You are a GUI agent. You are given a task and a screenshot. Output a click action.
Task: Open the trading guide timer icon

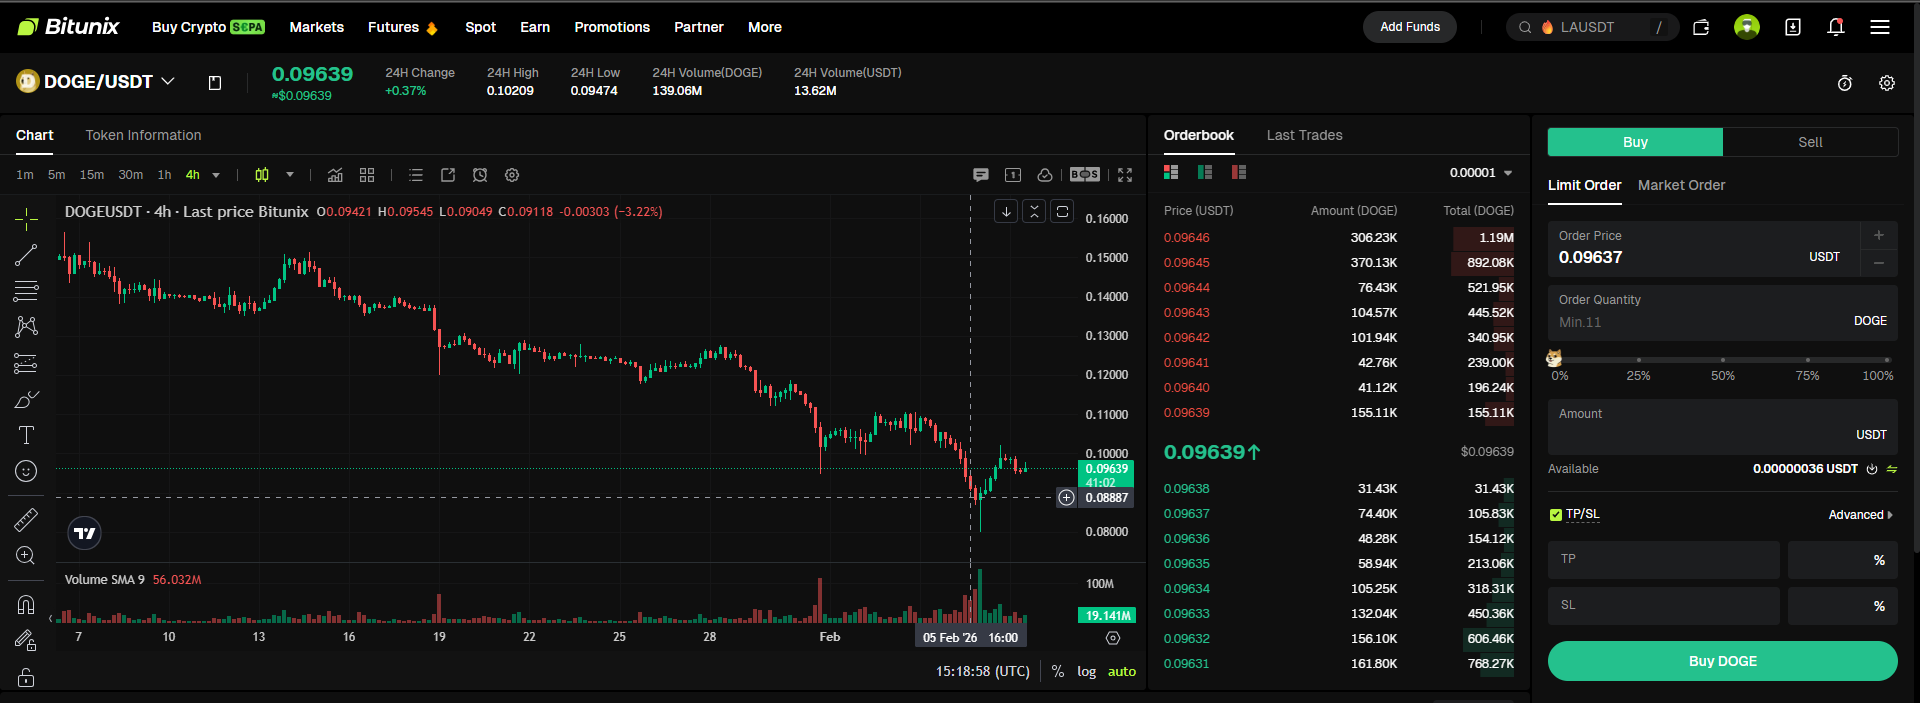point(1845,83)
